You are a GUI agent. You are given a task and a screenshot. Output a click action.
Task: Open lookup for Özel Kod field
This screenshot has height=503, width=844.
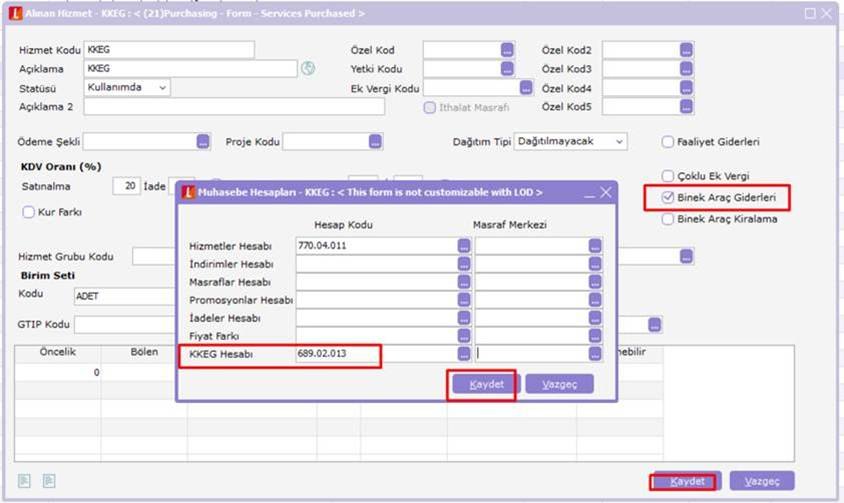point(507,50)
